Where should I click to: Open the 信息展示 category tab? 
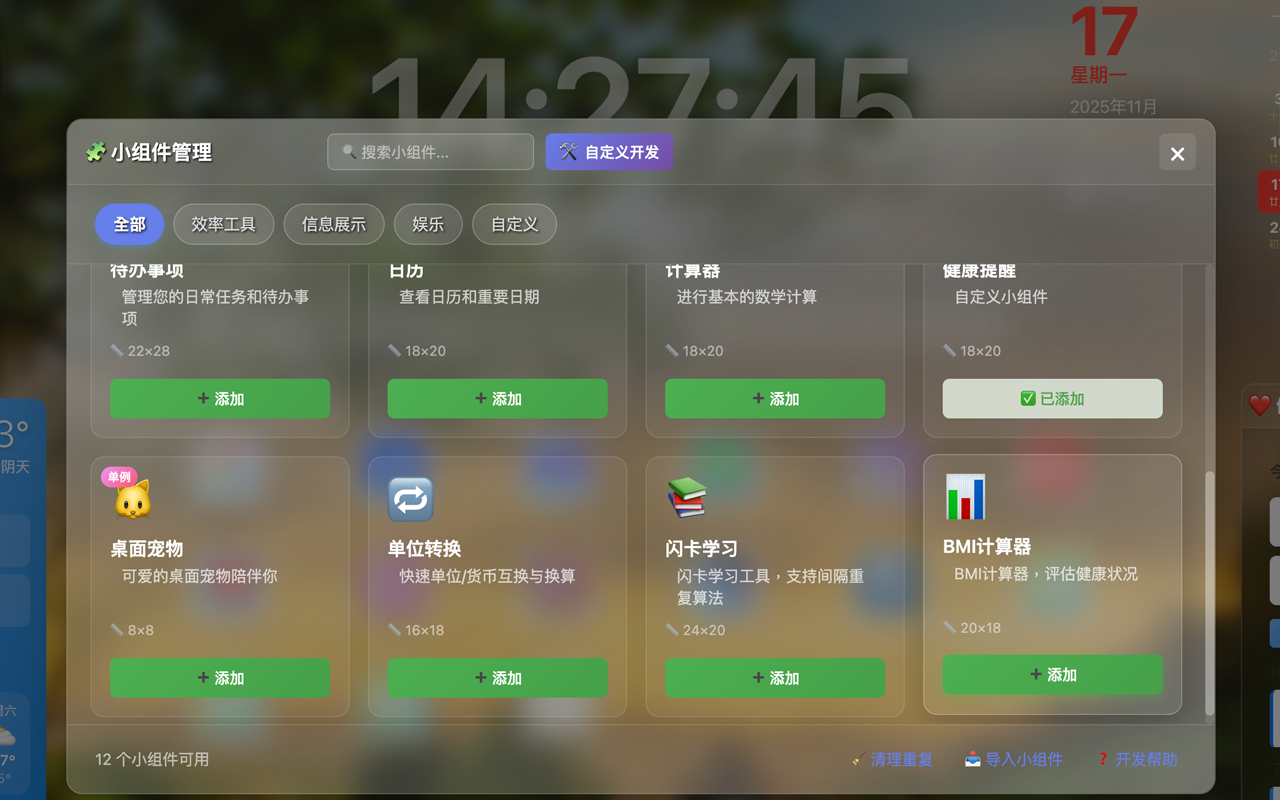pyautogui.click(x=333, y=224)
